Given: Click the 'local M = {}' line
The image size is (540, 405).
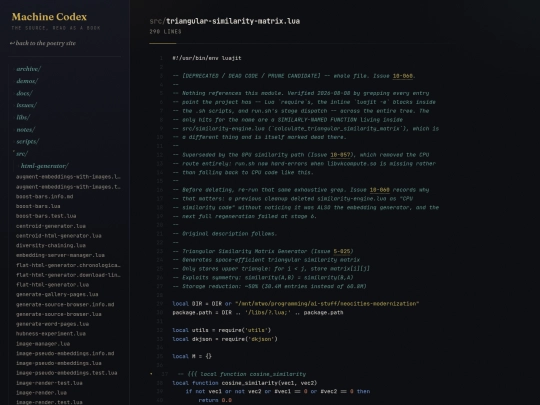Looking at the screenshot, I should point(192,356).
